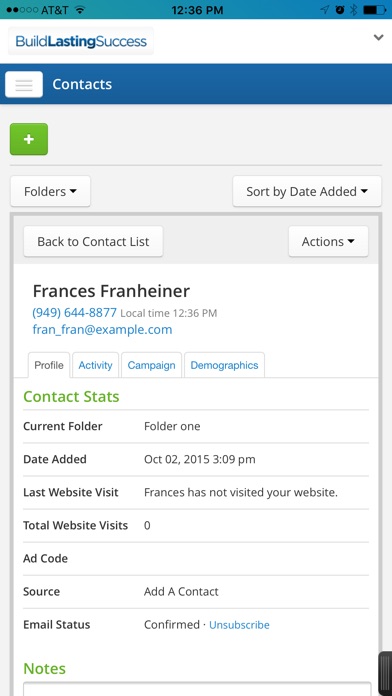The width and height of the screenshot is (392, 696).
Task: Expand the top-right chevron arrow
Action: [378, 38]
